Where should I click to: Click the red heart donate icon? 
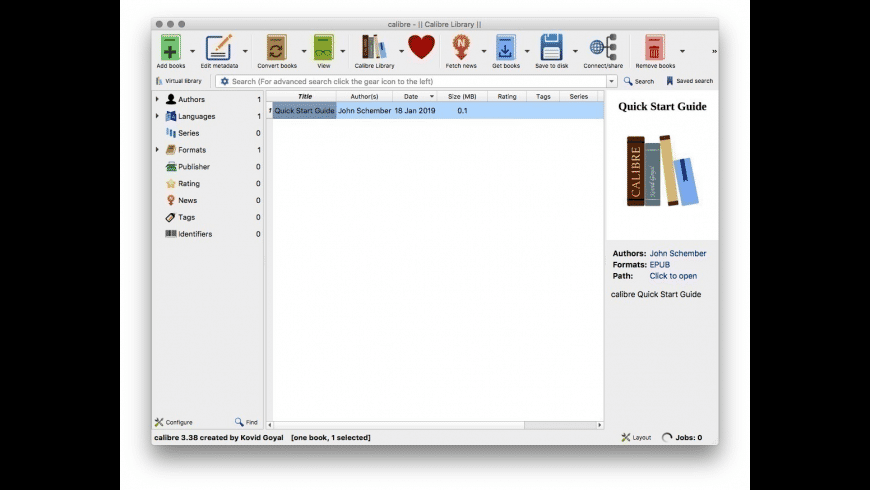421,47
